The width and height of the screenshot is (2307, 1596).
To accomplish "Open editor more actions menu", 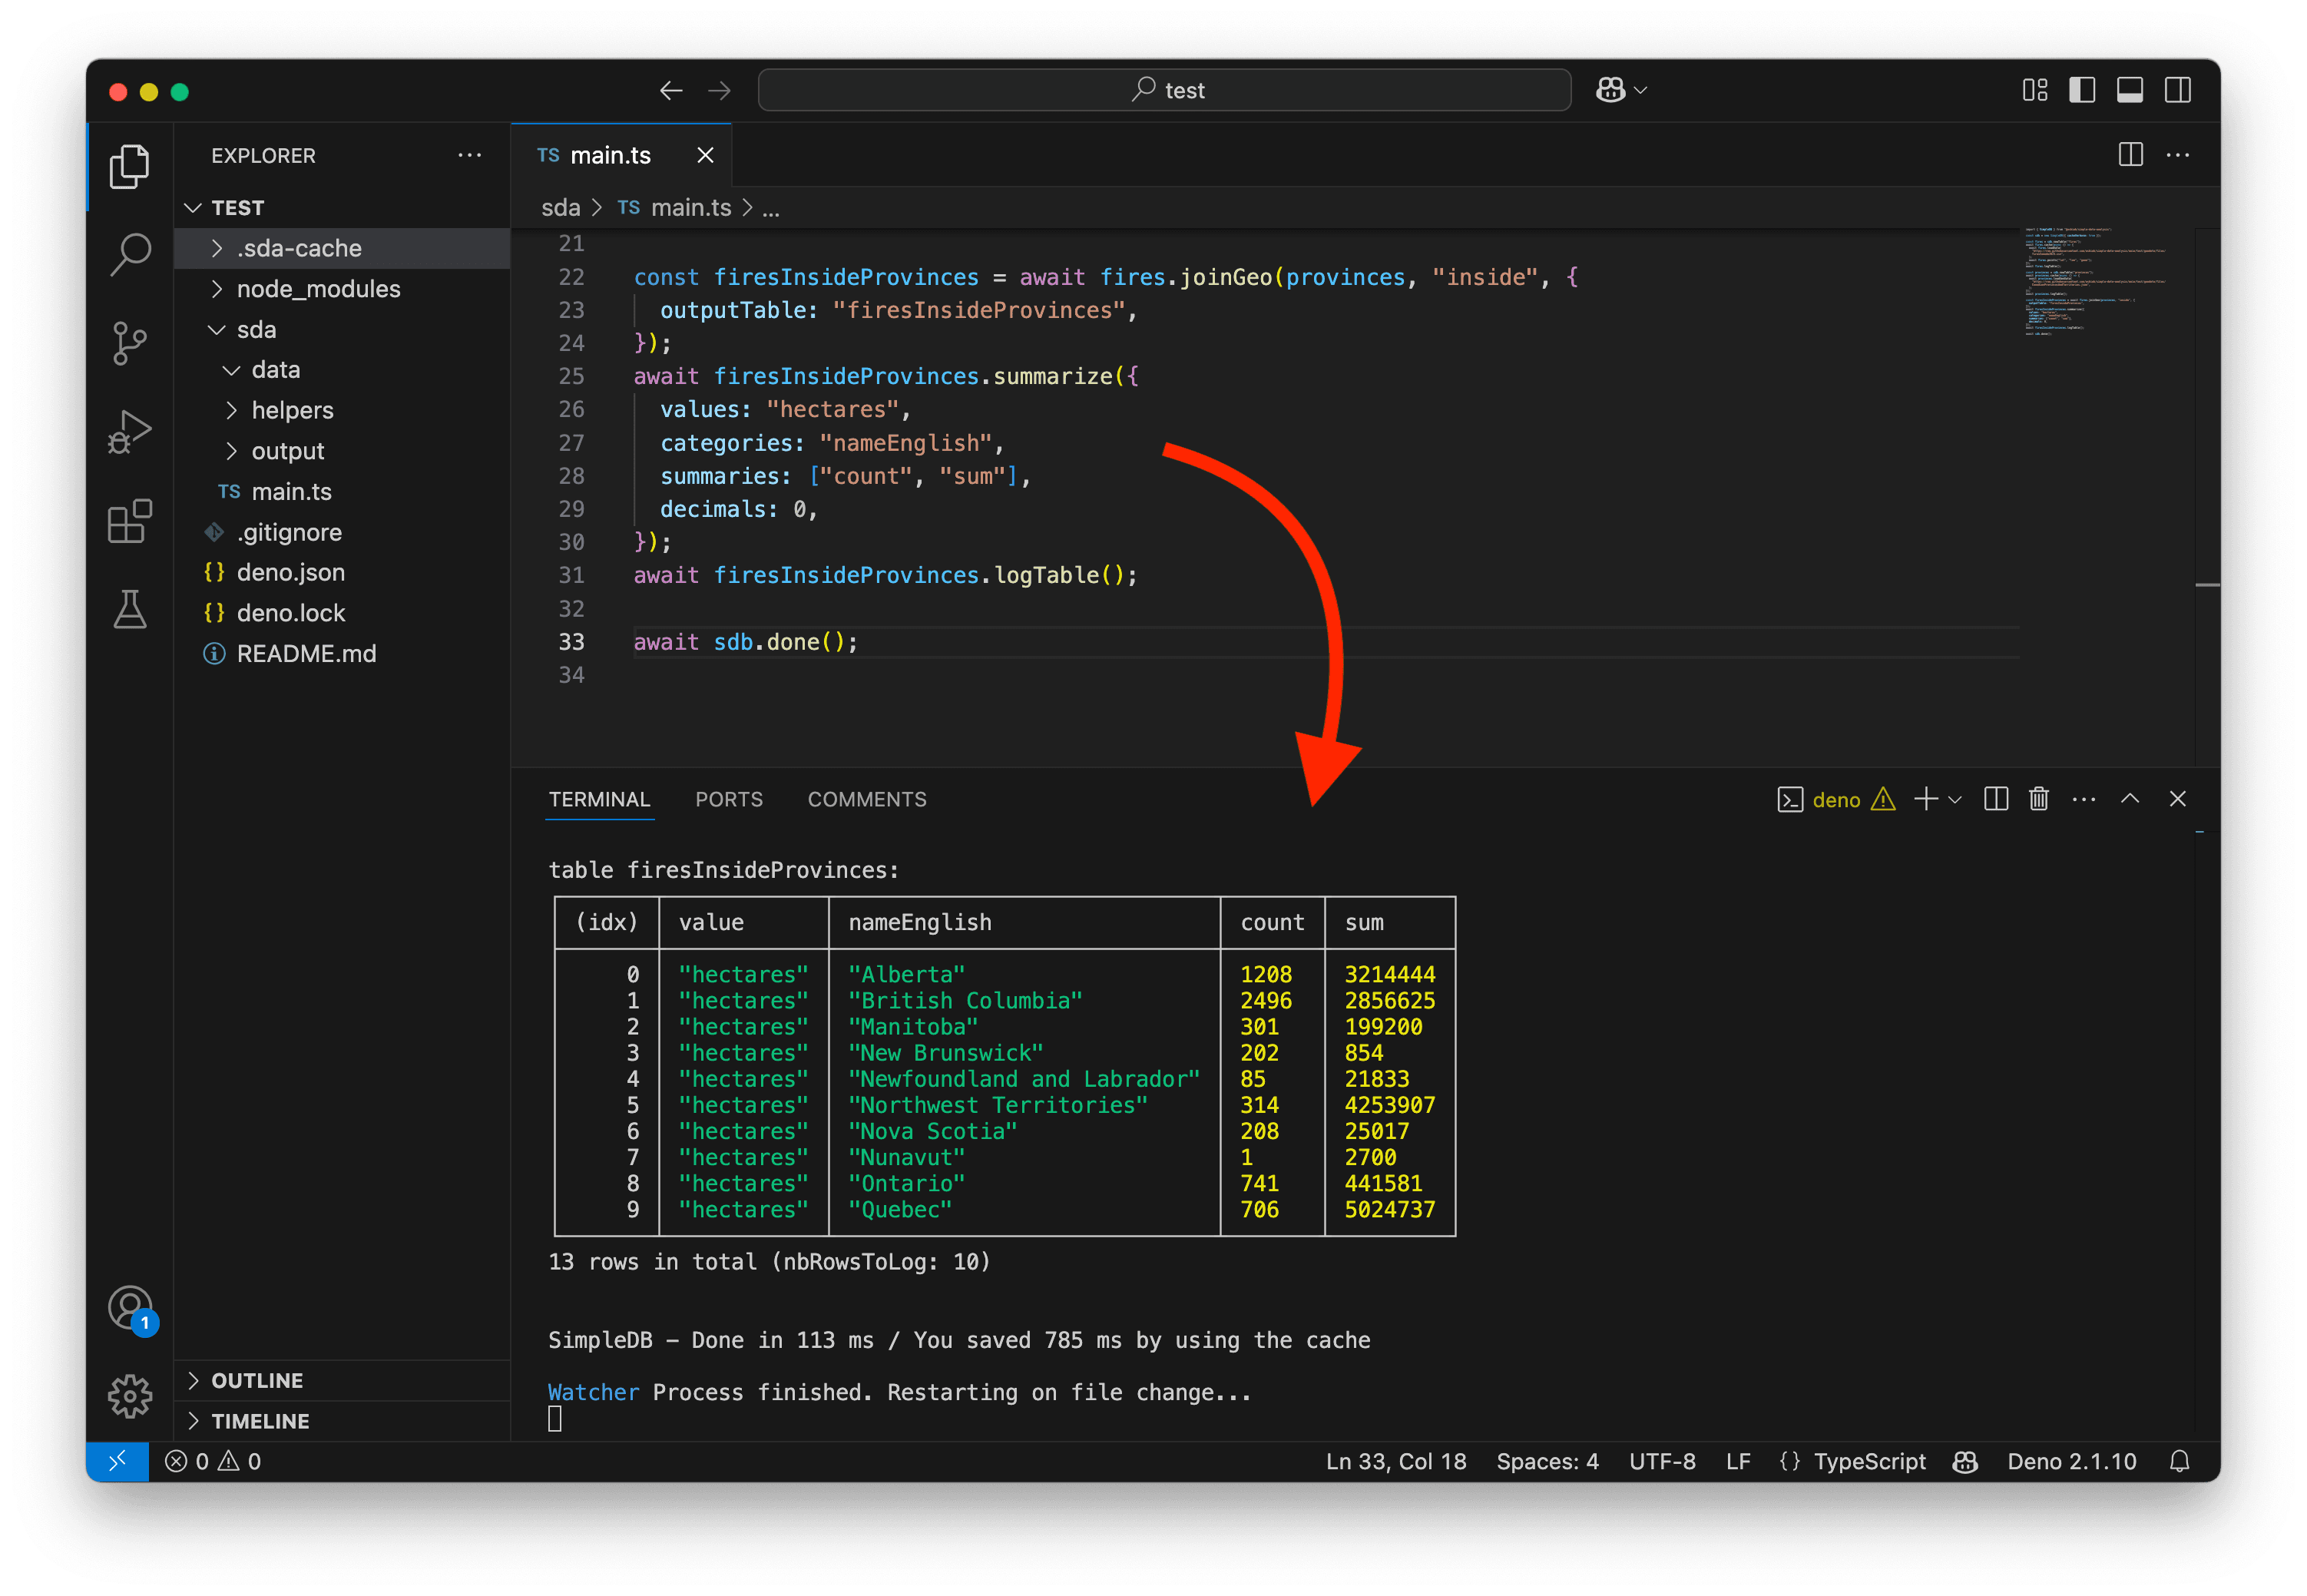I will (x=2178, y=155).
